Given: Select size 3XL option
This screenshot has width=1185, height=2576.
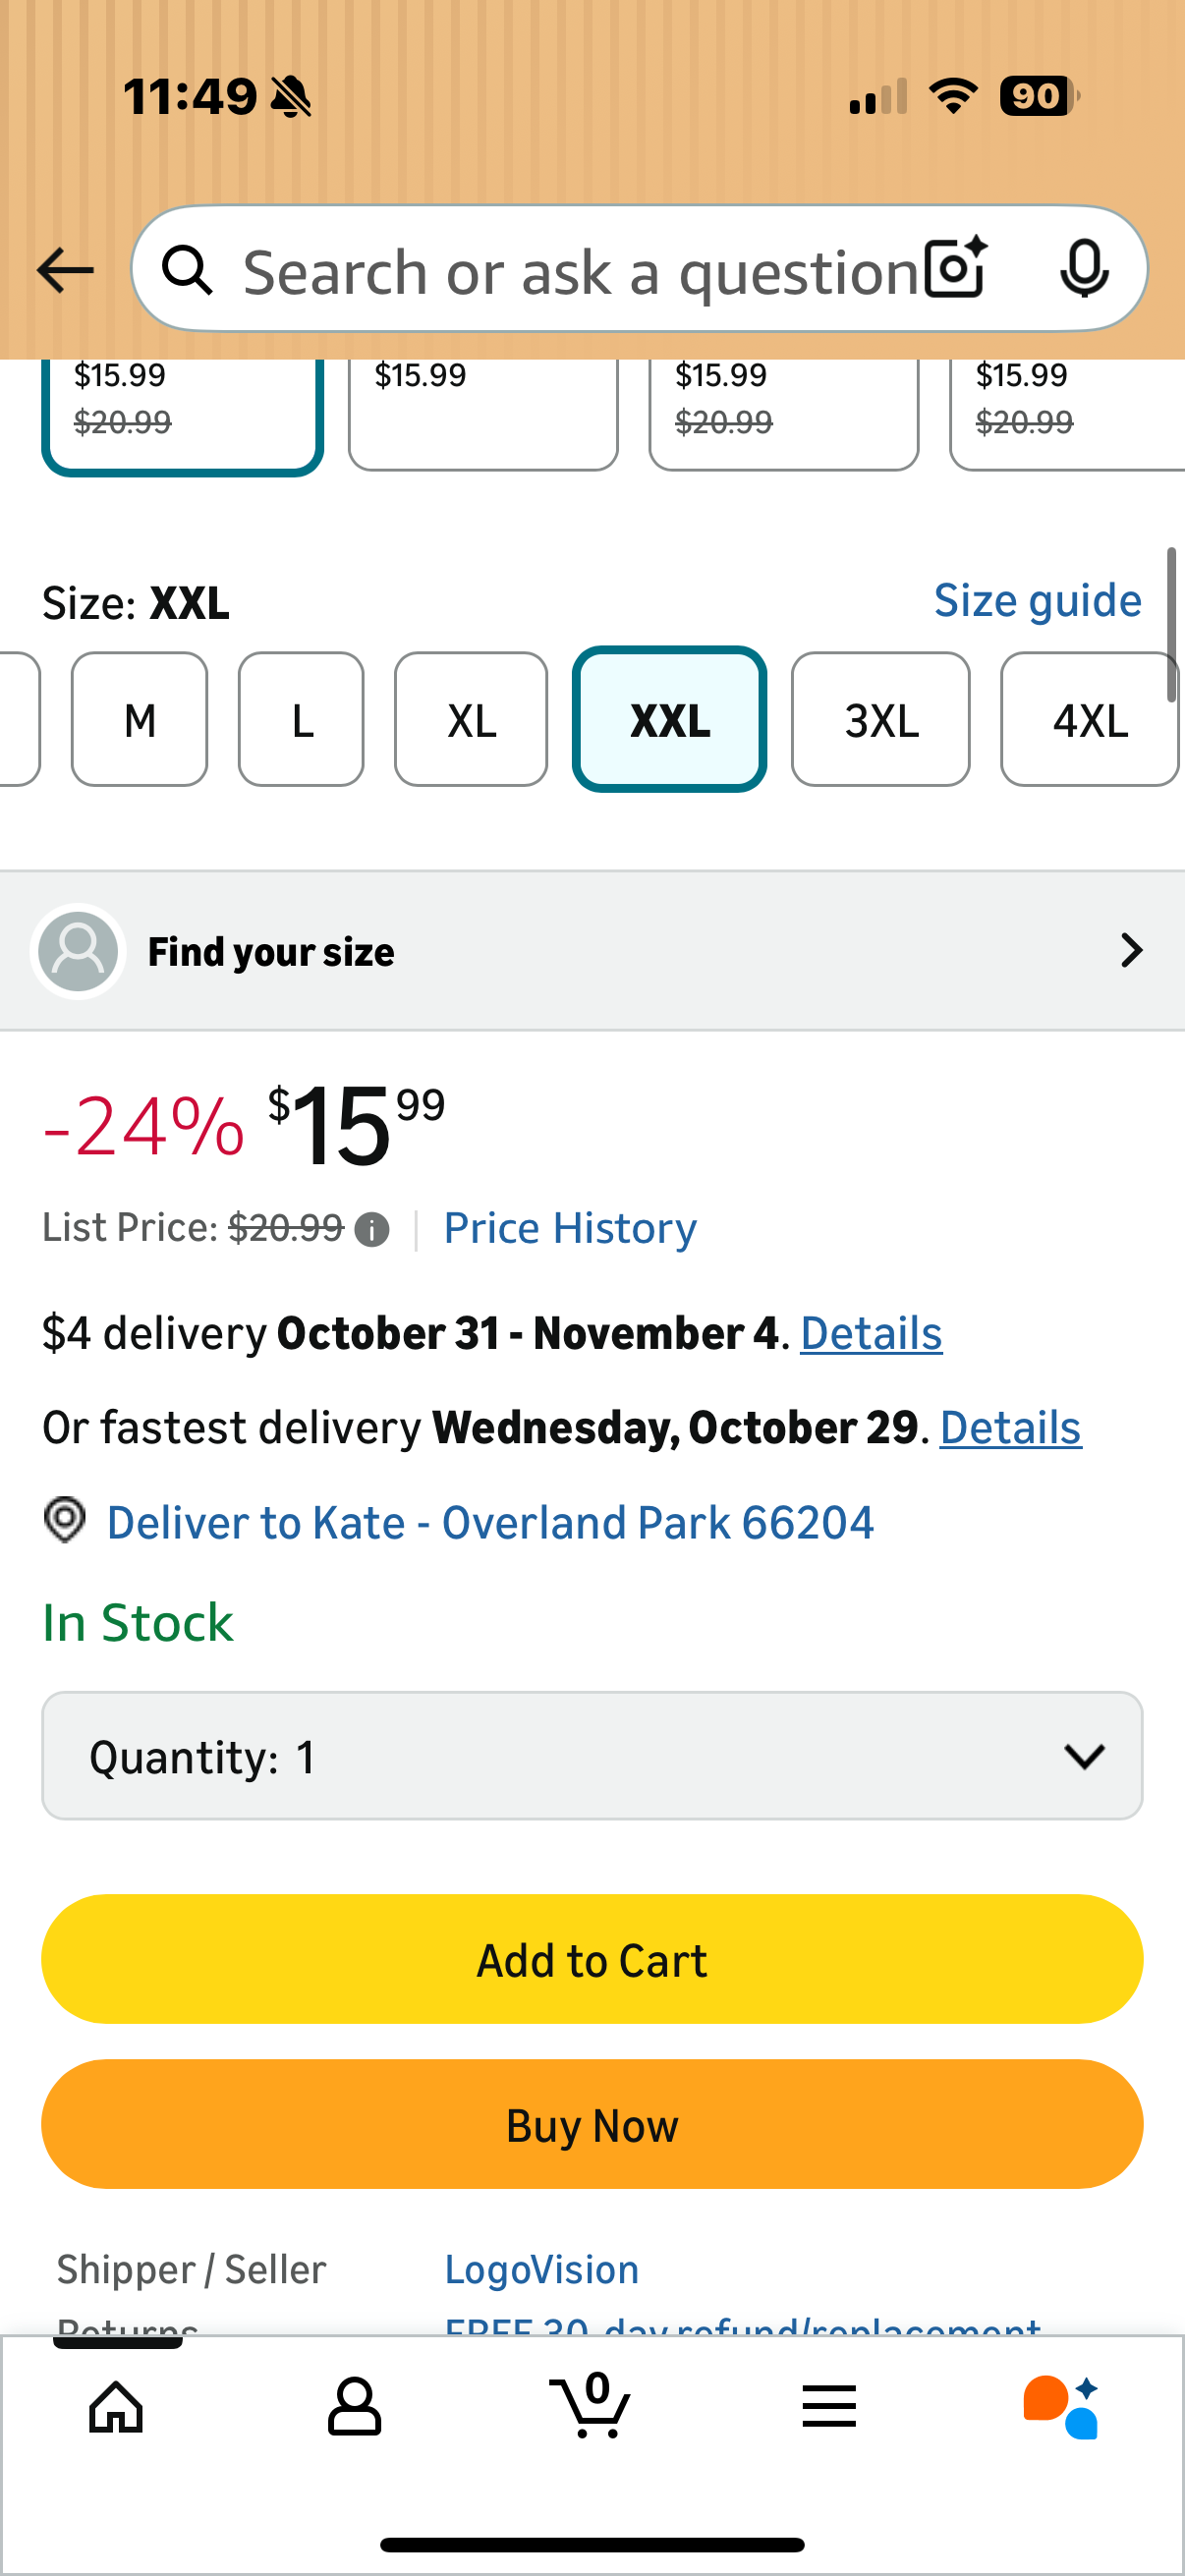Looking at the screenshot, I should (880, 719).
